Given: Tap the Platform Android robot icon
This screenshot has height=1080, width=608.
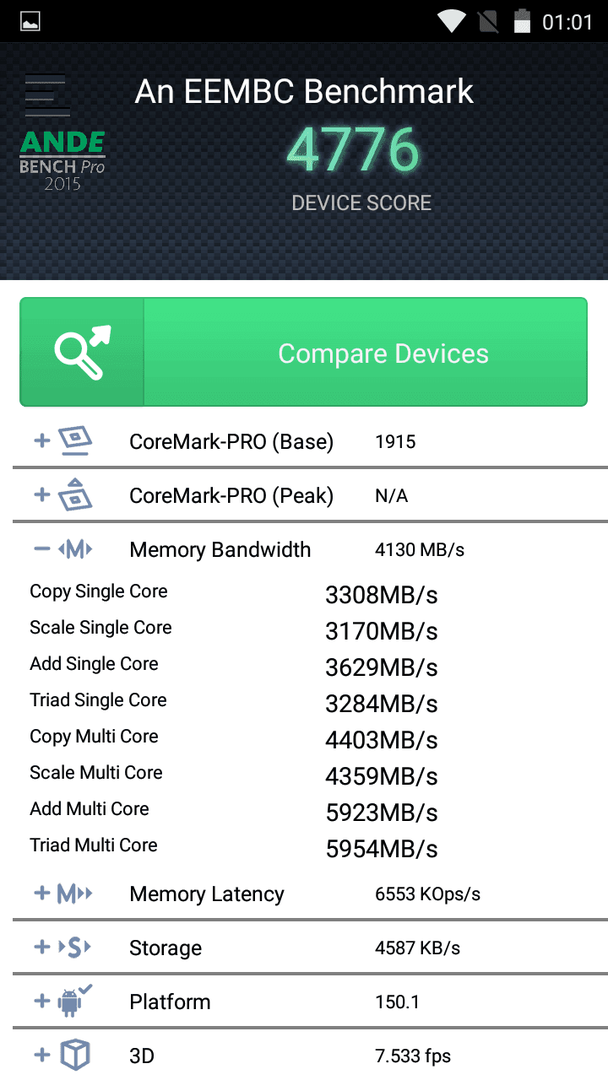Looking at the screenshot, I should pyautogui.click(x=74, y=1001).
